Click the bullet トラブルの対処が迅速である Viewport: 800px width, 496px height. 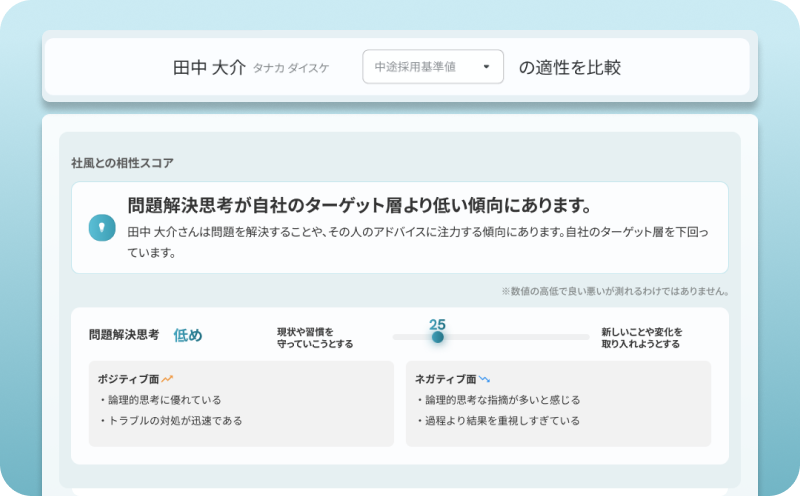pos(170,421)
